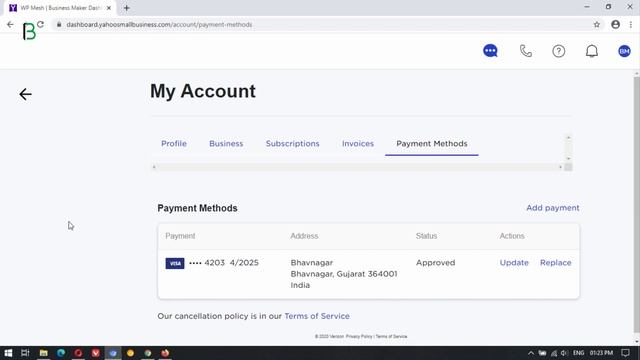Launch Edge browser from the taskbar
The width and height of the screenshot is (640, 360).
pos(61,353)
